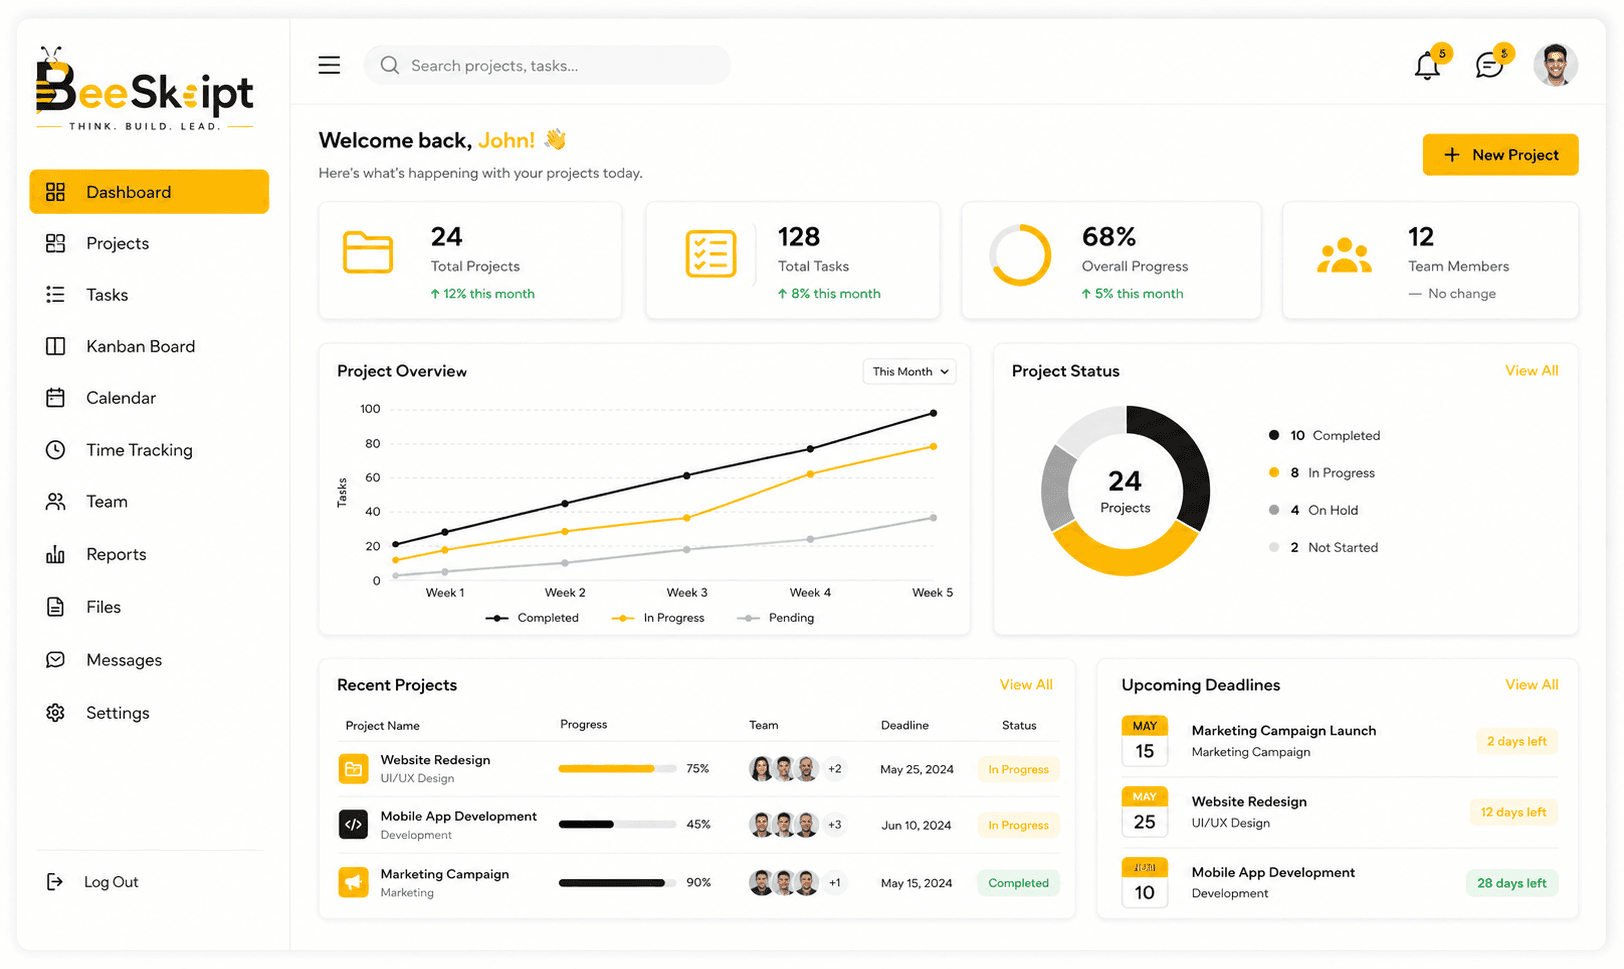Screen dimensions: 1624x969
Task: Click the BeeSkript logo
Action: 145,89
